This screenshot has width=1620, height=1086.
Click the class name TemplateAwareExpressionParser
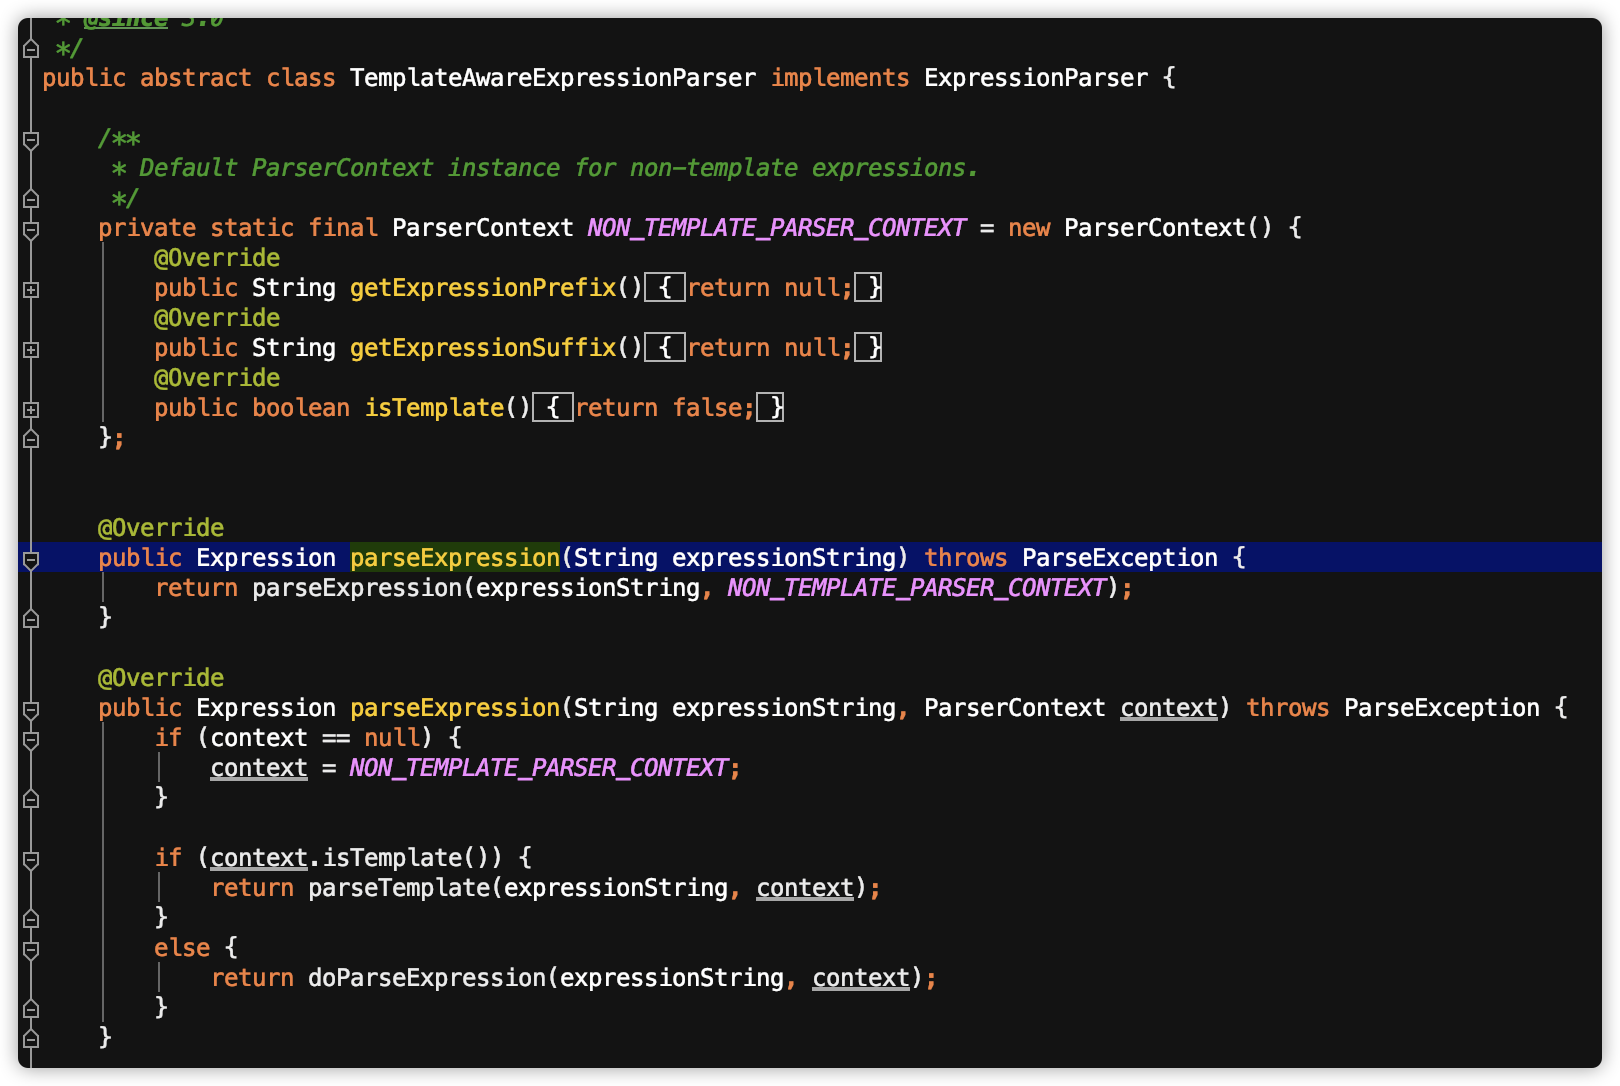[553, 78]
